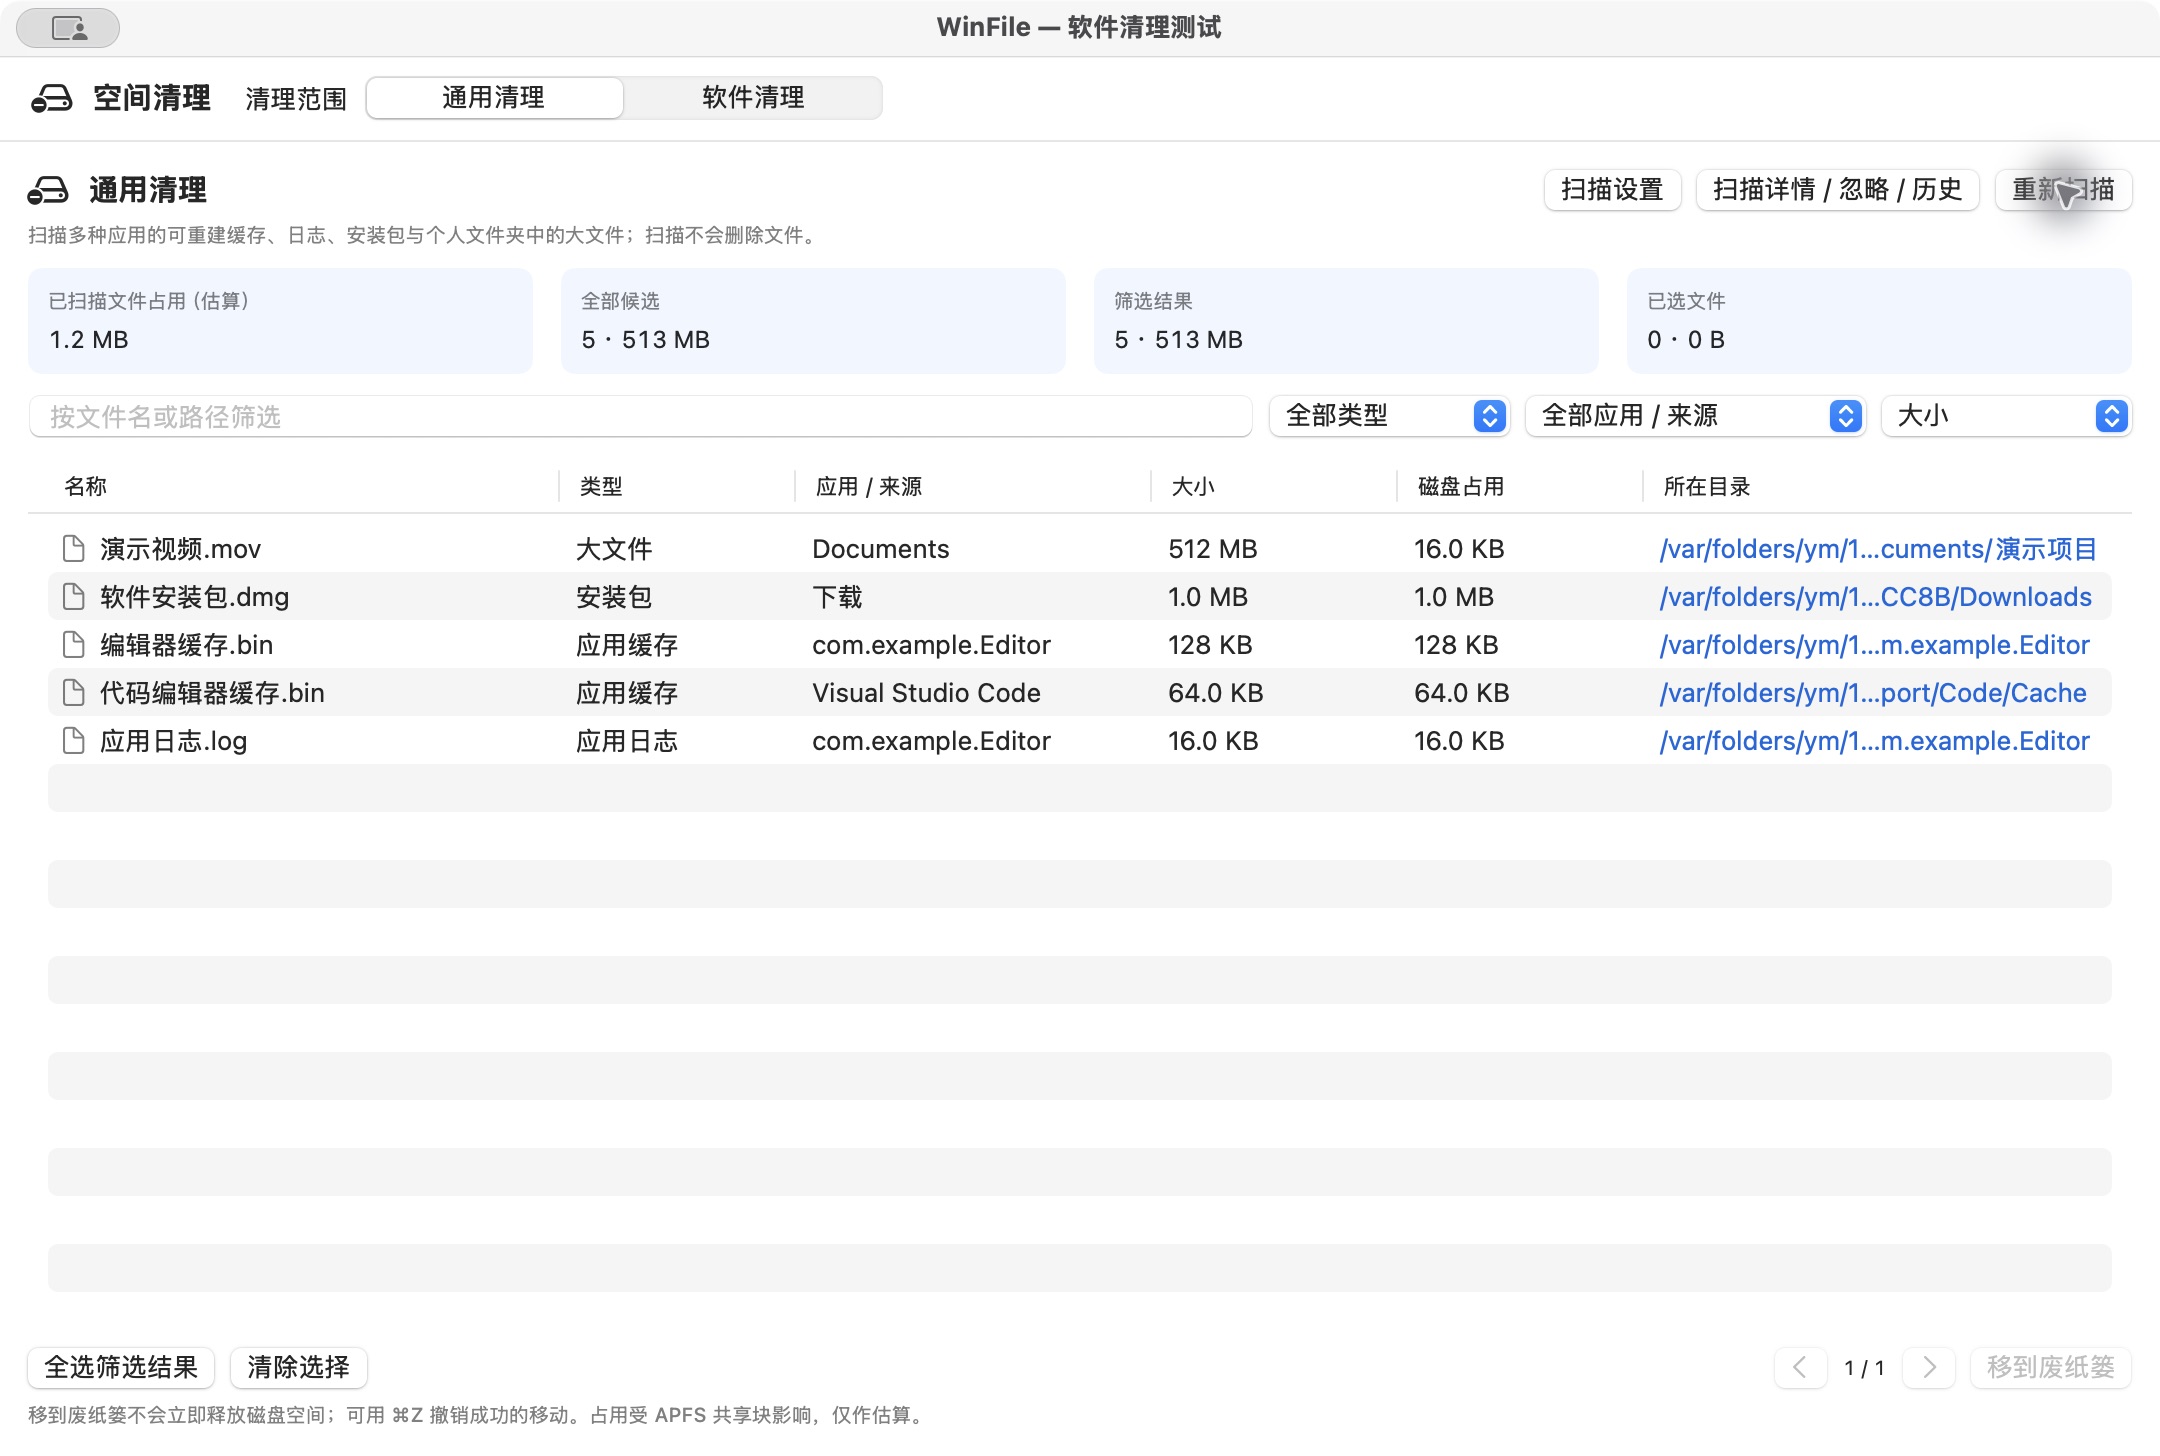Select the row named 演示视频.mov
Screen dimensions: 2160x1456
coord(1080,548)
